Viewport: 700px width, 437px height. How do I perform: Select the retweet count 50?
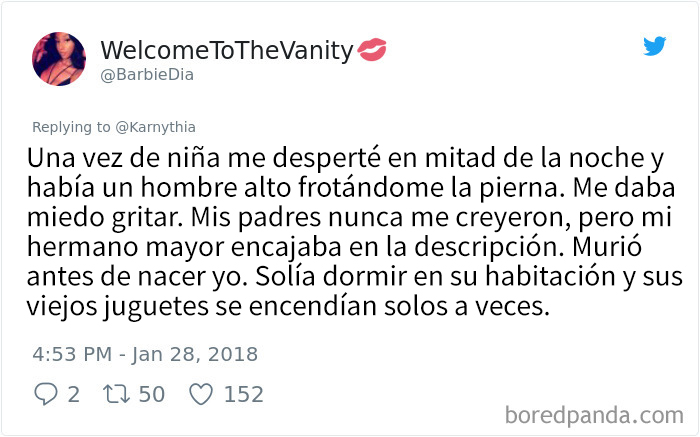coord(152,395)
